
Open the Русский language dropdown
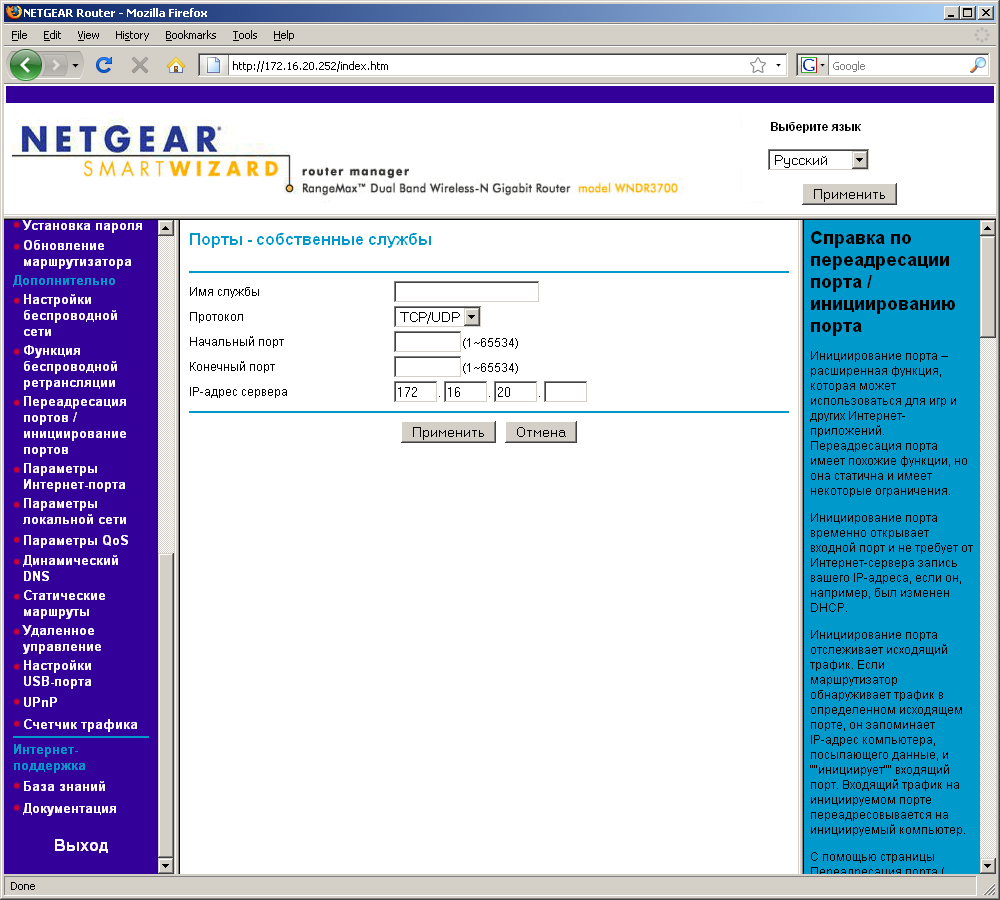coord(818,160)
